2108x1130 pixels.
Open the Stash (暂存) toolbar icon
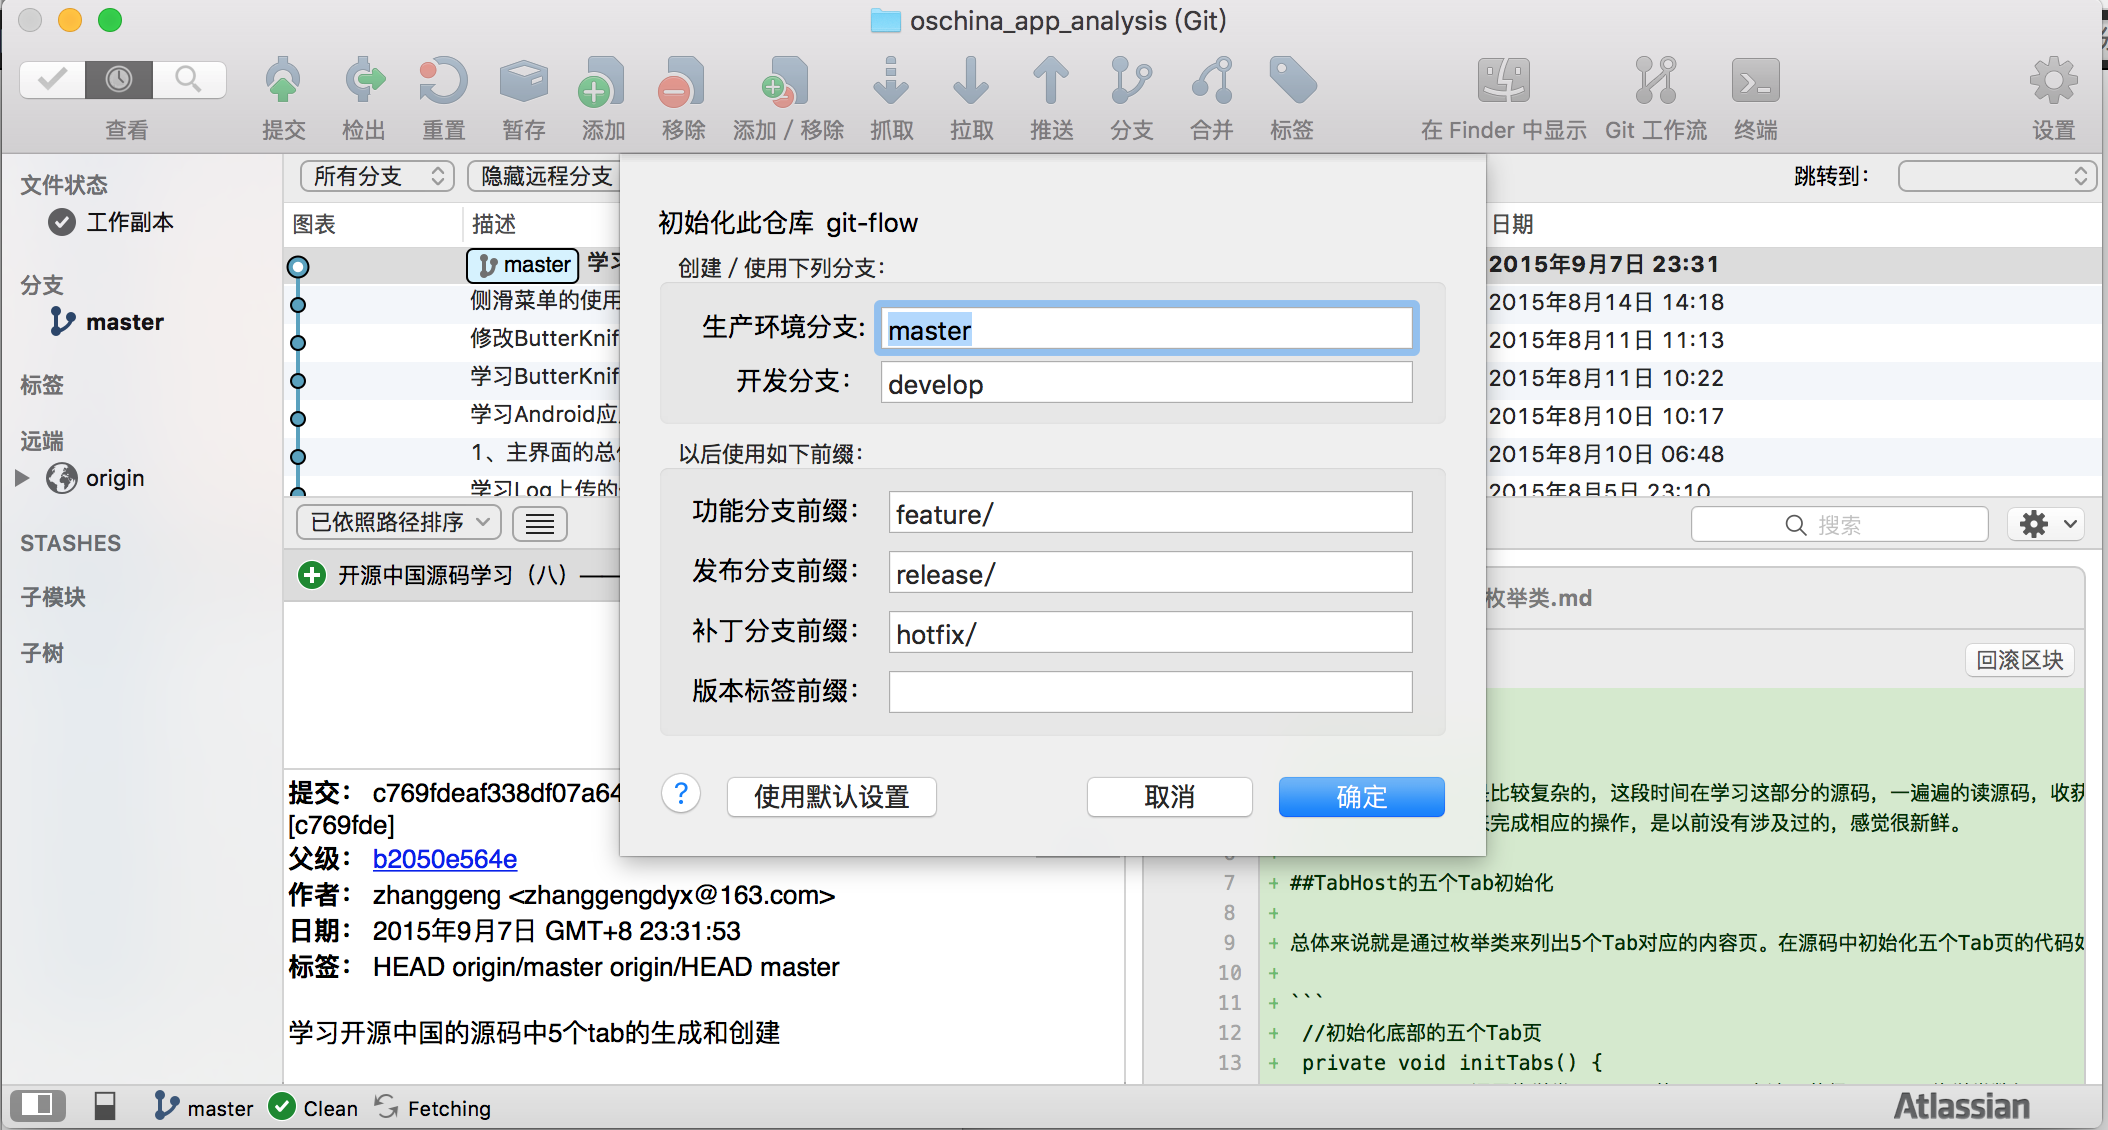click(523, 82)
